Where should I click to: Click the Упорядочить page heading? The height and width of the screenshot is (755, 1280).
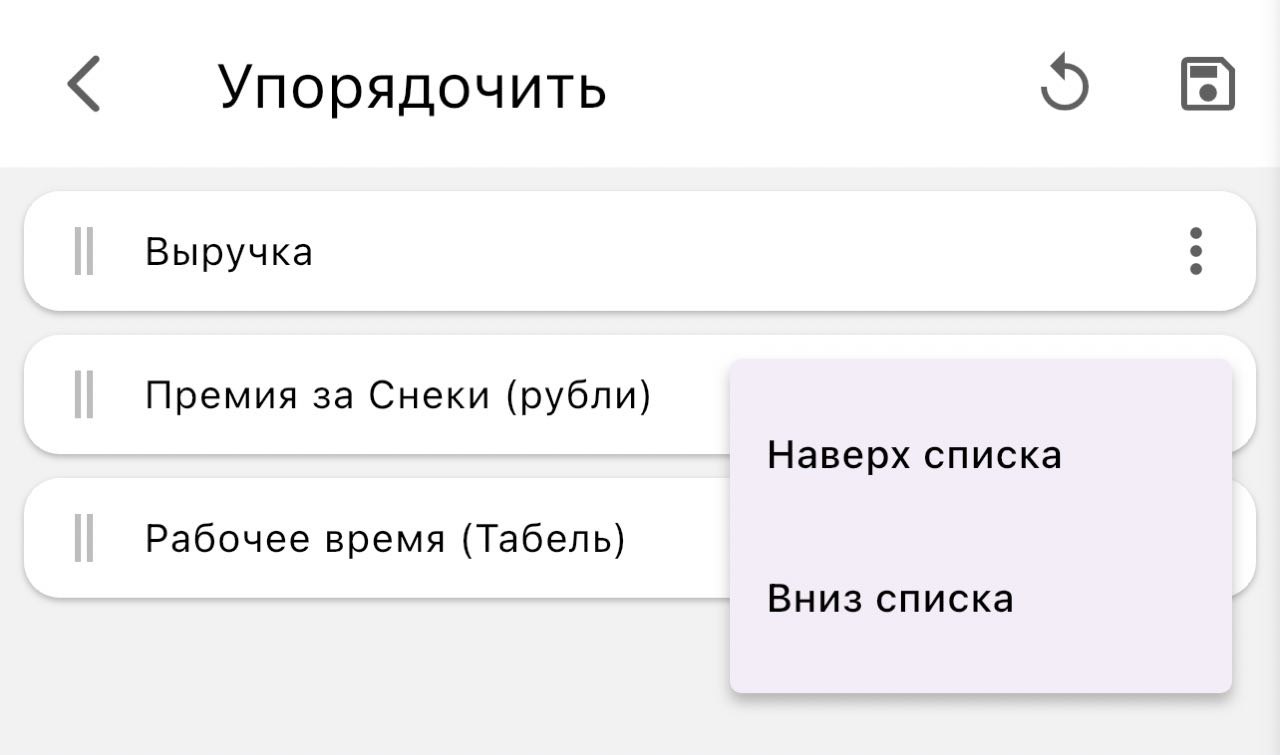click(412, 86)
